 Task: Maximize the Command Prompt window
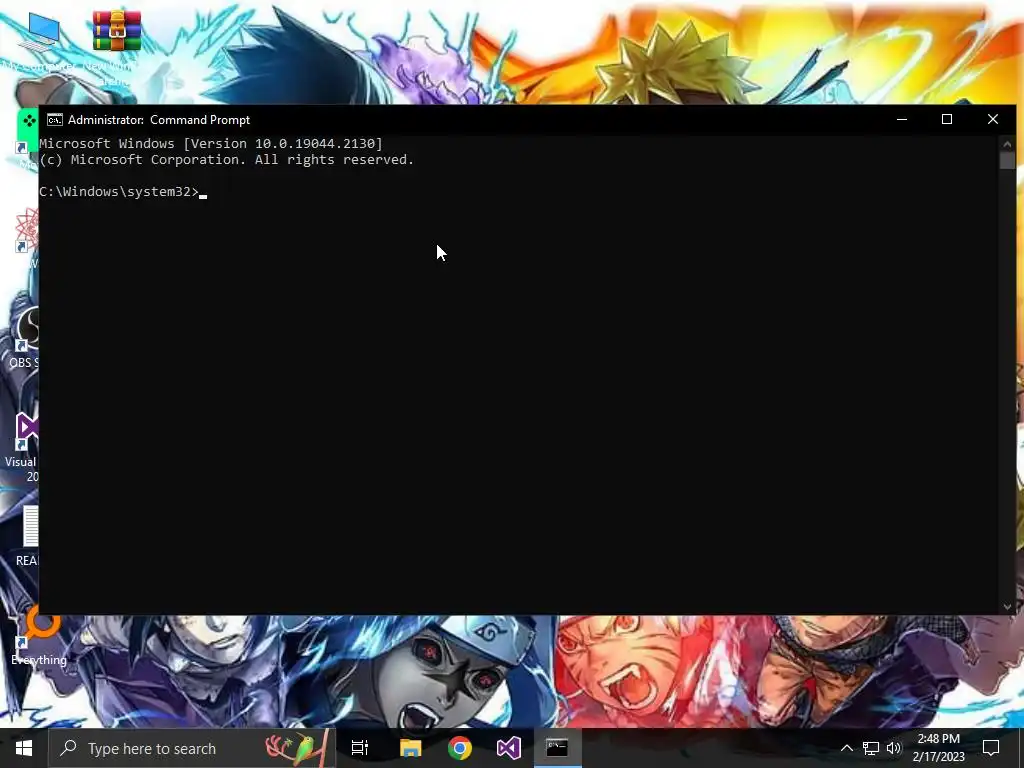pos(947,120)
